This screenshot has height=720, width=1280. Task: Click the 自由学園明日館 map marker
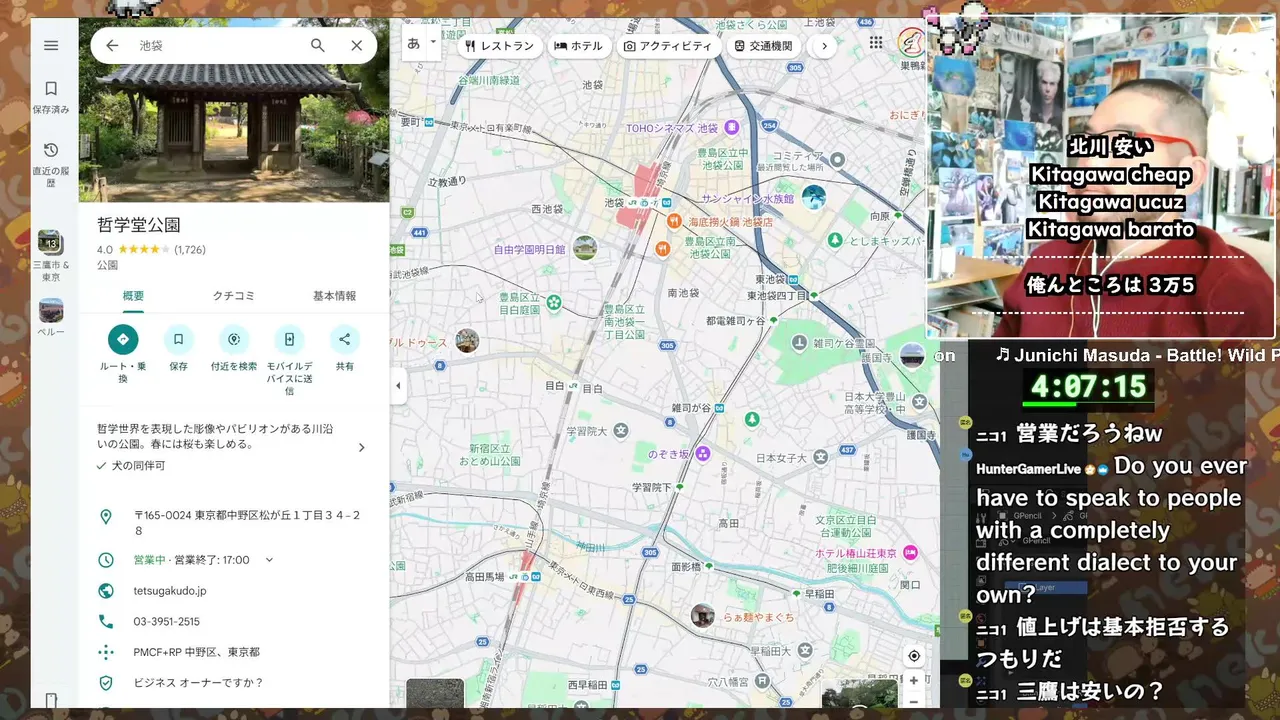[585, 248]
